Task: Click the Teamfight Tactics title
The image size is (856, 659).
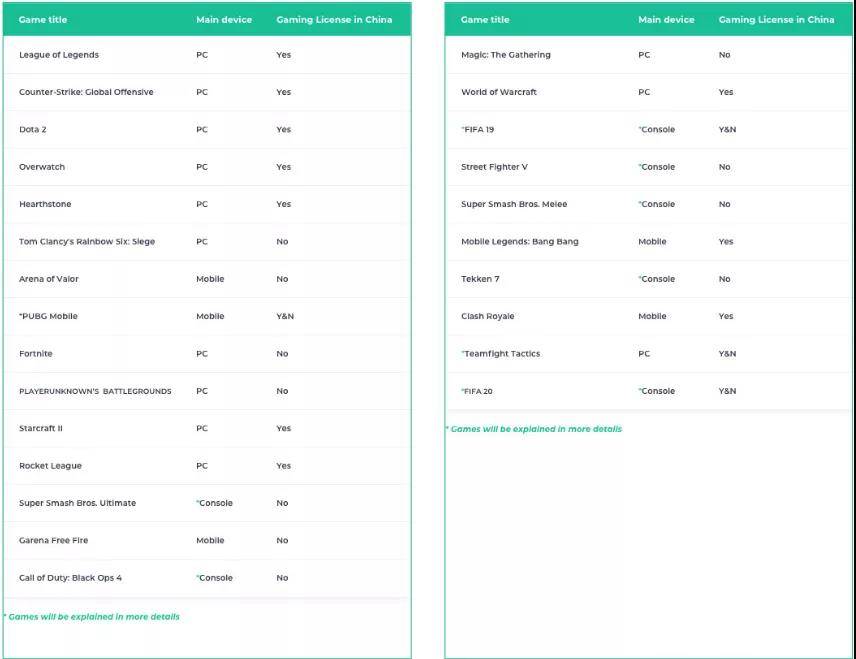Action: 501,353
